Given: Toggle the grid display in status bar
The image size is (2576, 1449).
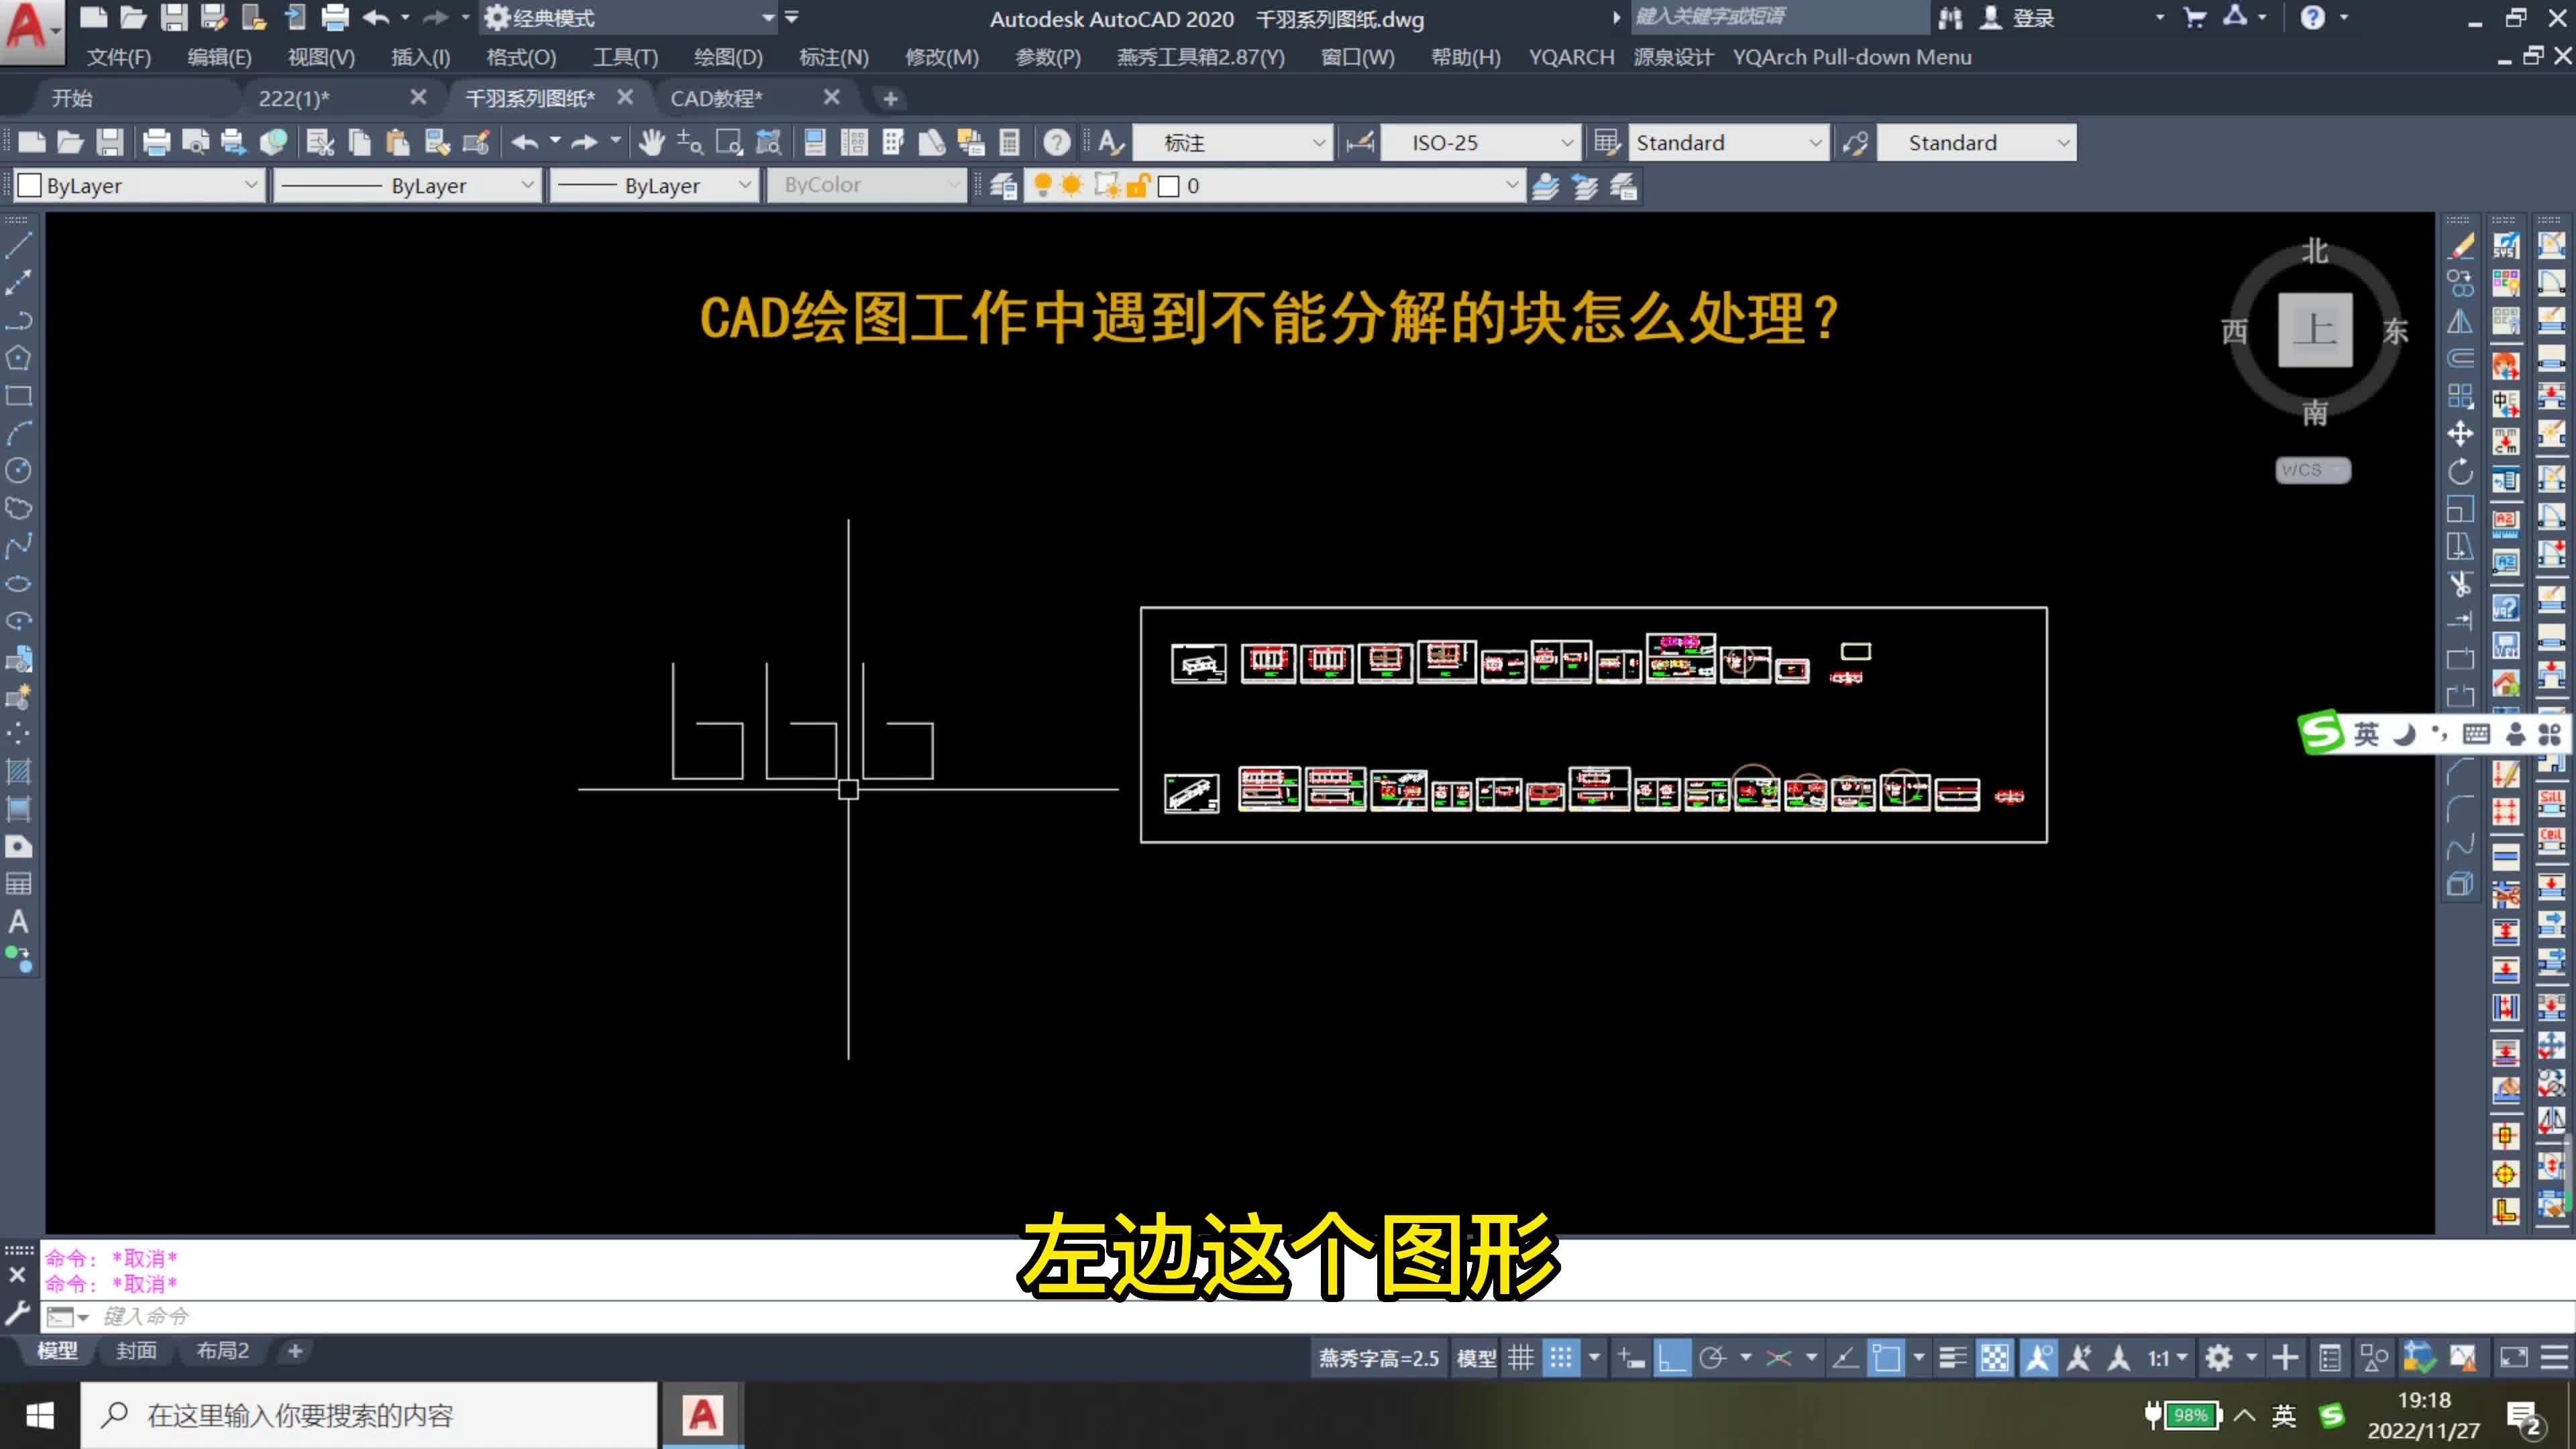Looking at the screenshot, I should click(1521, 1358).
